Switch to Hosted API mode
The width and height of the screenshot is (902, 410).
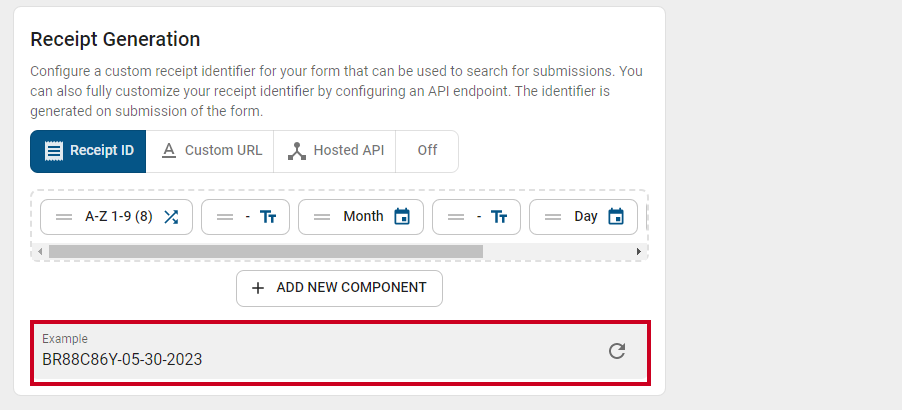click(335, 151)
